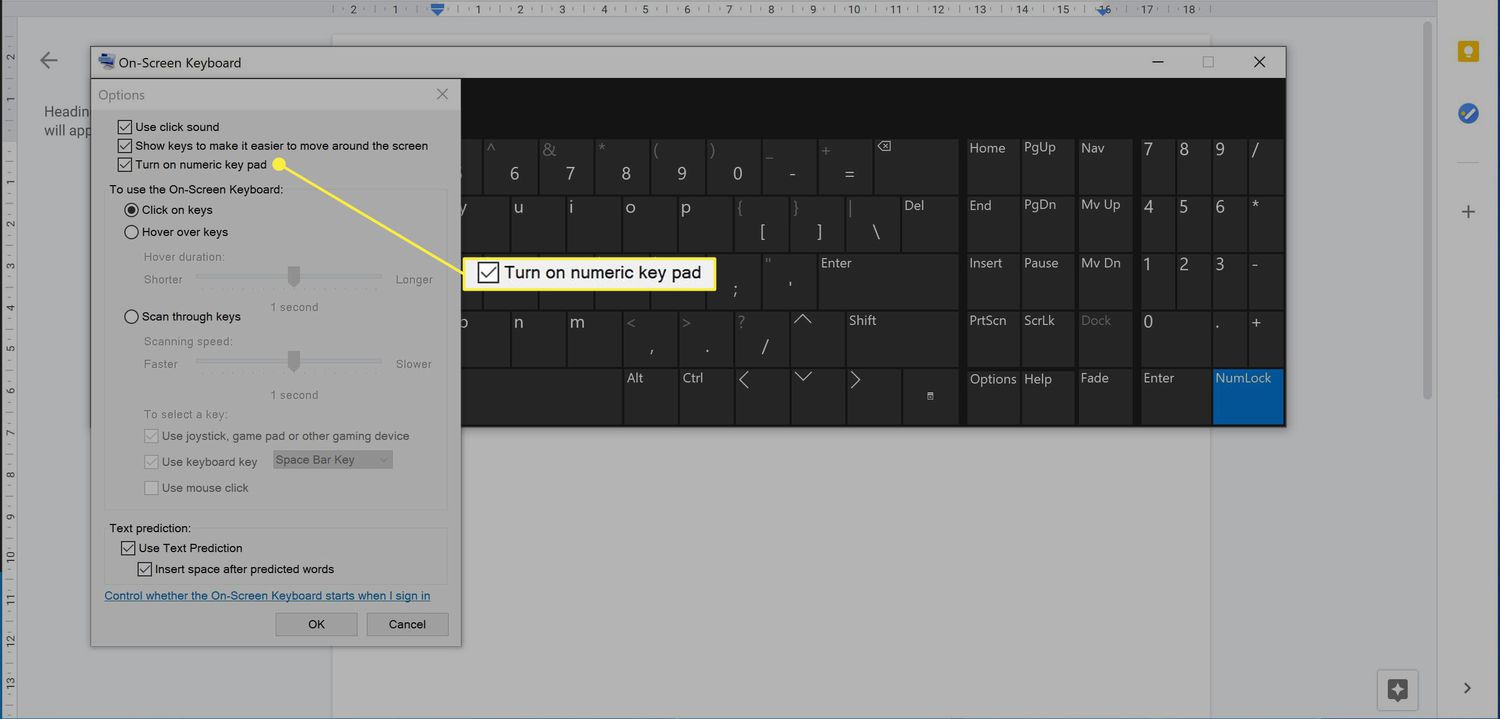Uncheck Turn on numeric key pad

point(125,165)
